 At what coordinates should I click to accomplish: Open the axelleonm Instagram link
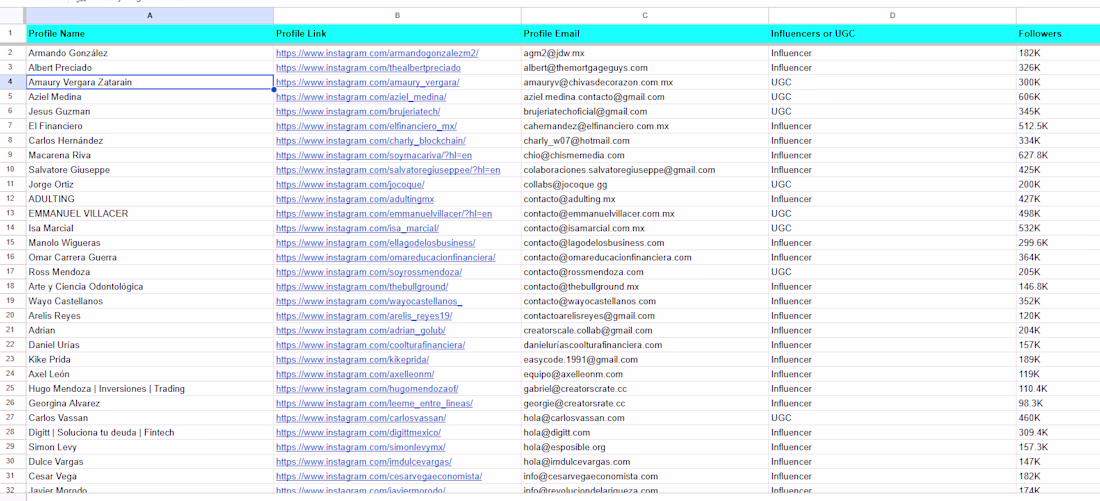(x=355, y=374)
